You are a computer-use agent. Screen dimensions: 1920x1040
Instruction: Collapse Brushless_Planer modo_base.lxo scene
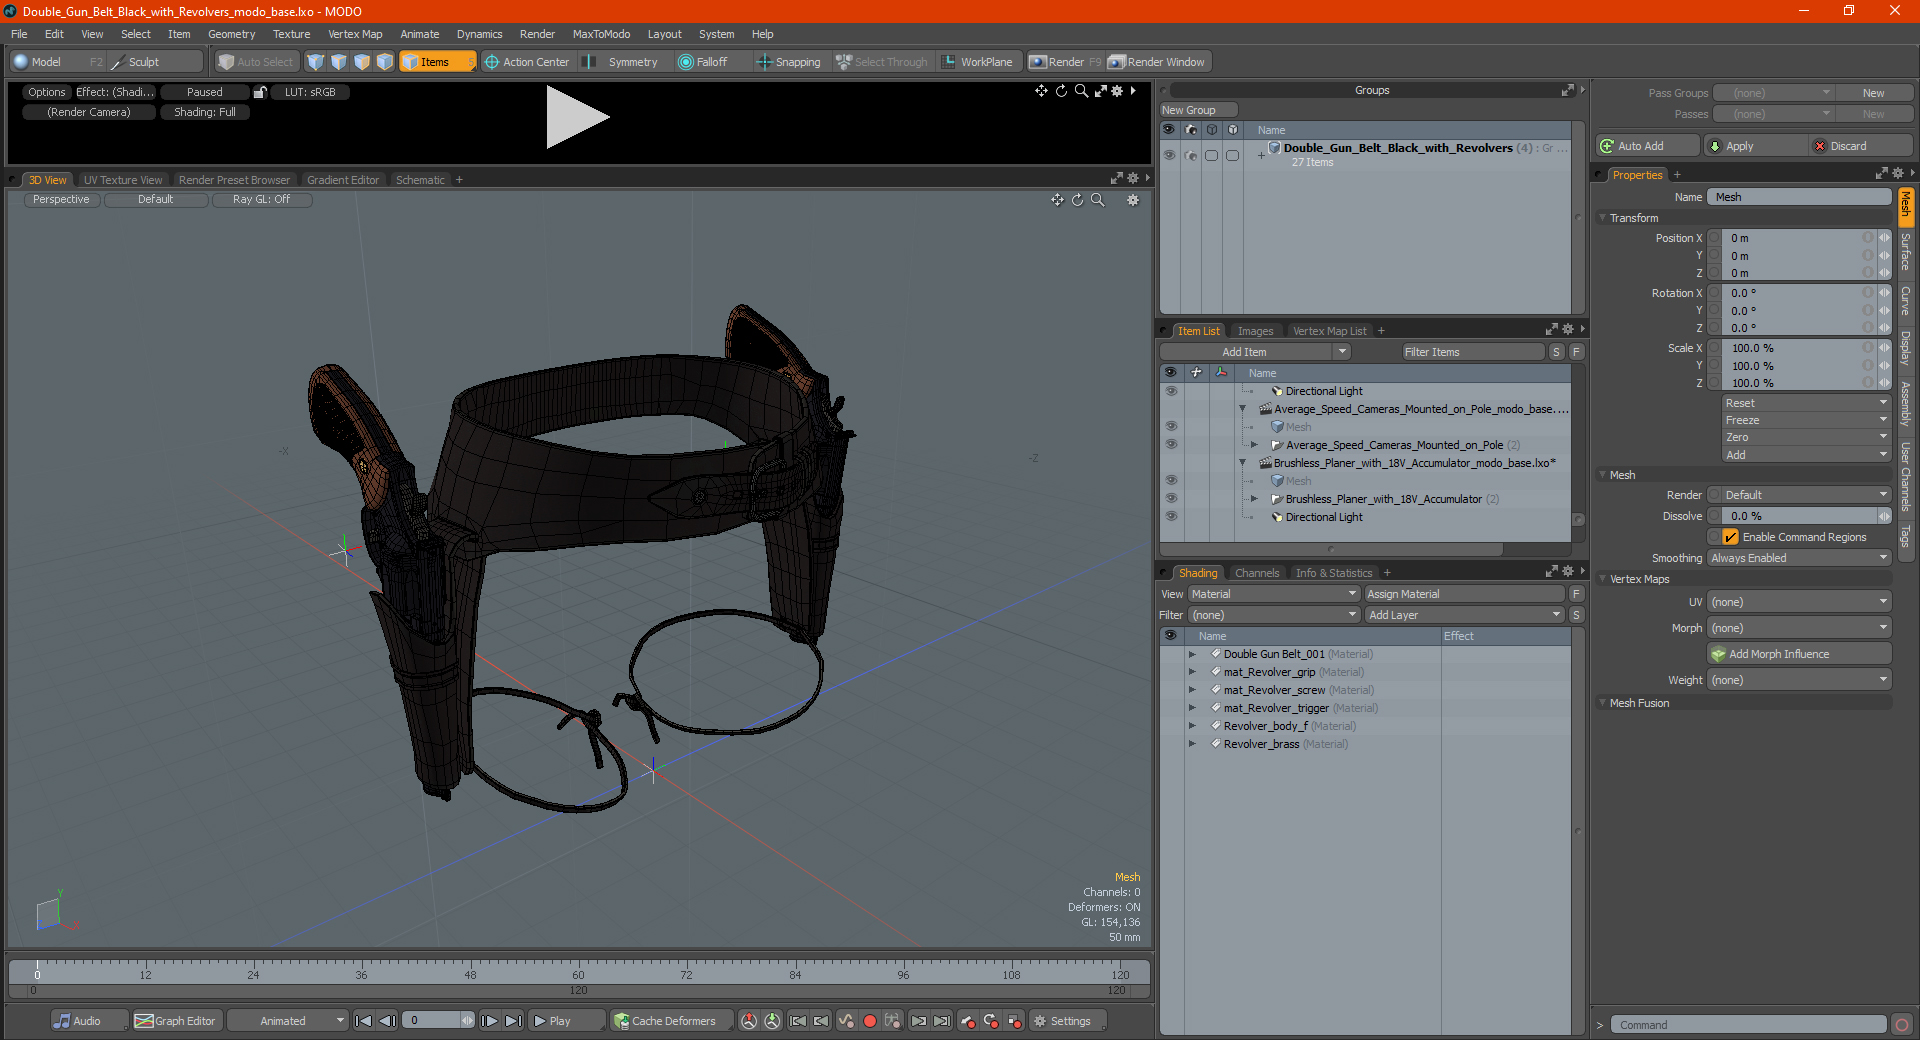point(1243,463)
